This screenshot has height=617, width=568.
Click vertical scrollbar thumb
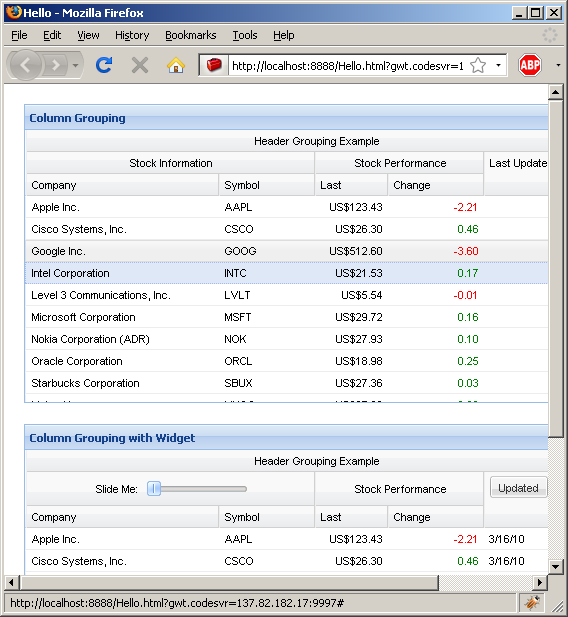click(x=555, y=269)
